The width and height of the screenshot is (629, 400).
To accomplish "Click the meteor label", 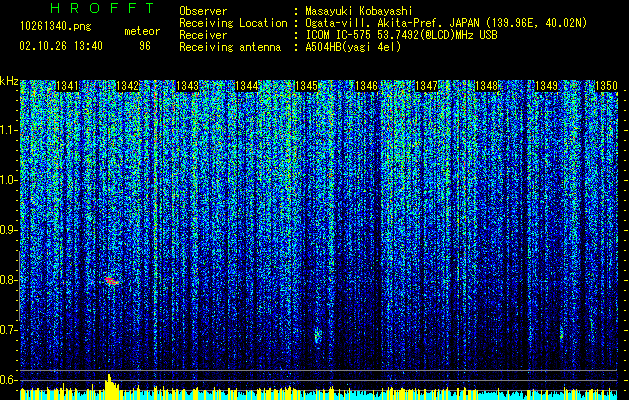I will click(142, 31).
